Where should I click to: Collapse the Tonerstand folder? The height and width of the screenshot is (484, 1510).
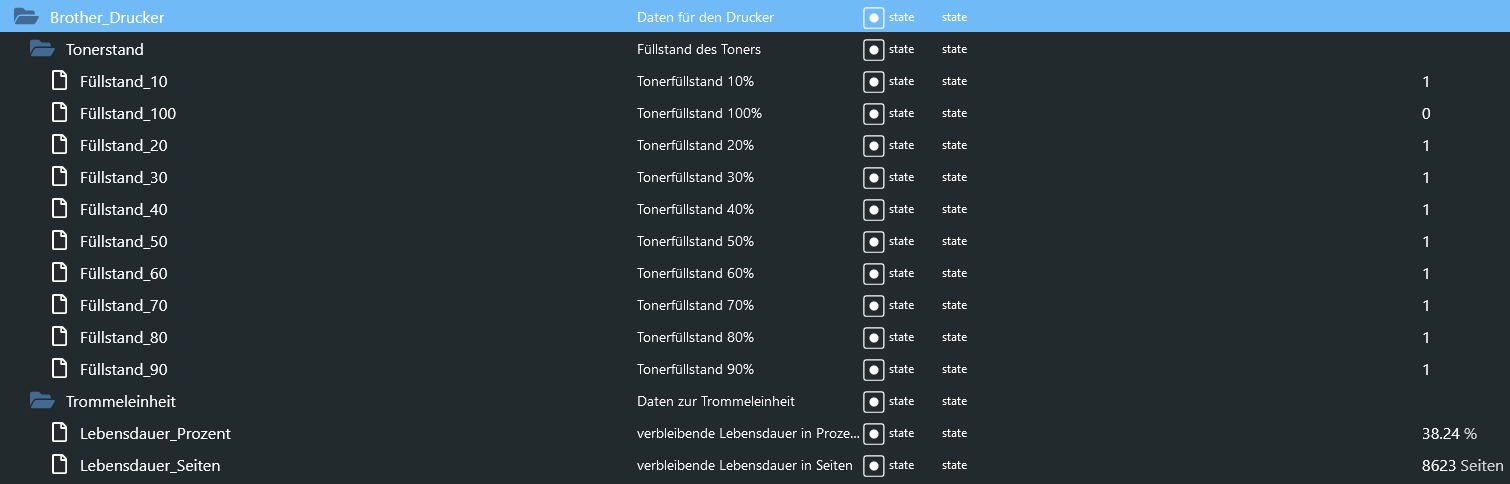tap(42, 49)
